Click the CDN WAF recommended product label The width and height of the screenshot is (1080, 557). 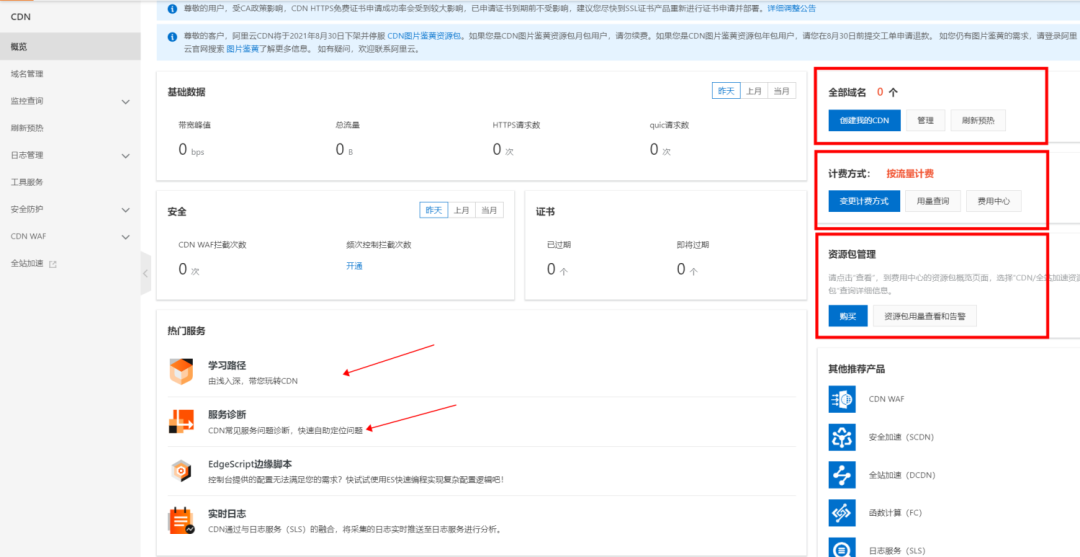886,399
